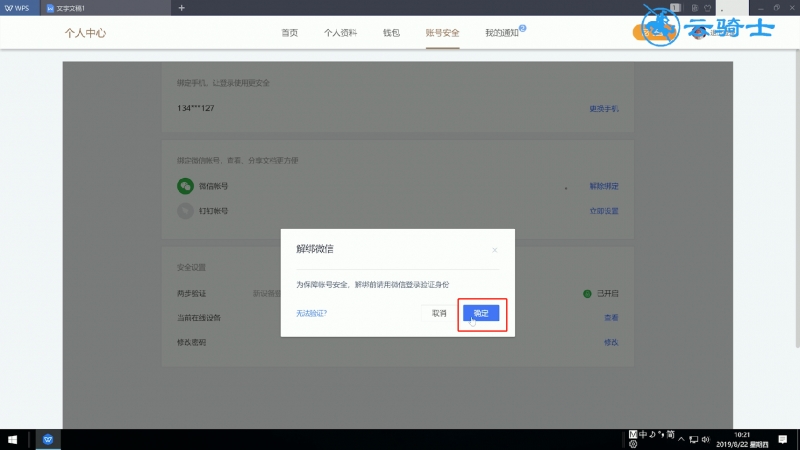This screenshot has width=800, height=450.
Task: Click the 安全设置 section heading
Action: point(191,267)
